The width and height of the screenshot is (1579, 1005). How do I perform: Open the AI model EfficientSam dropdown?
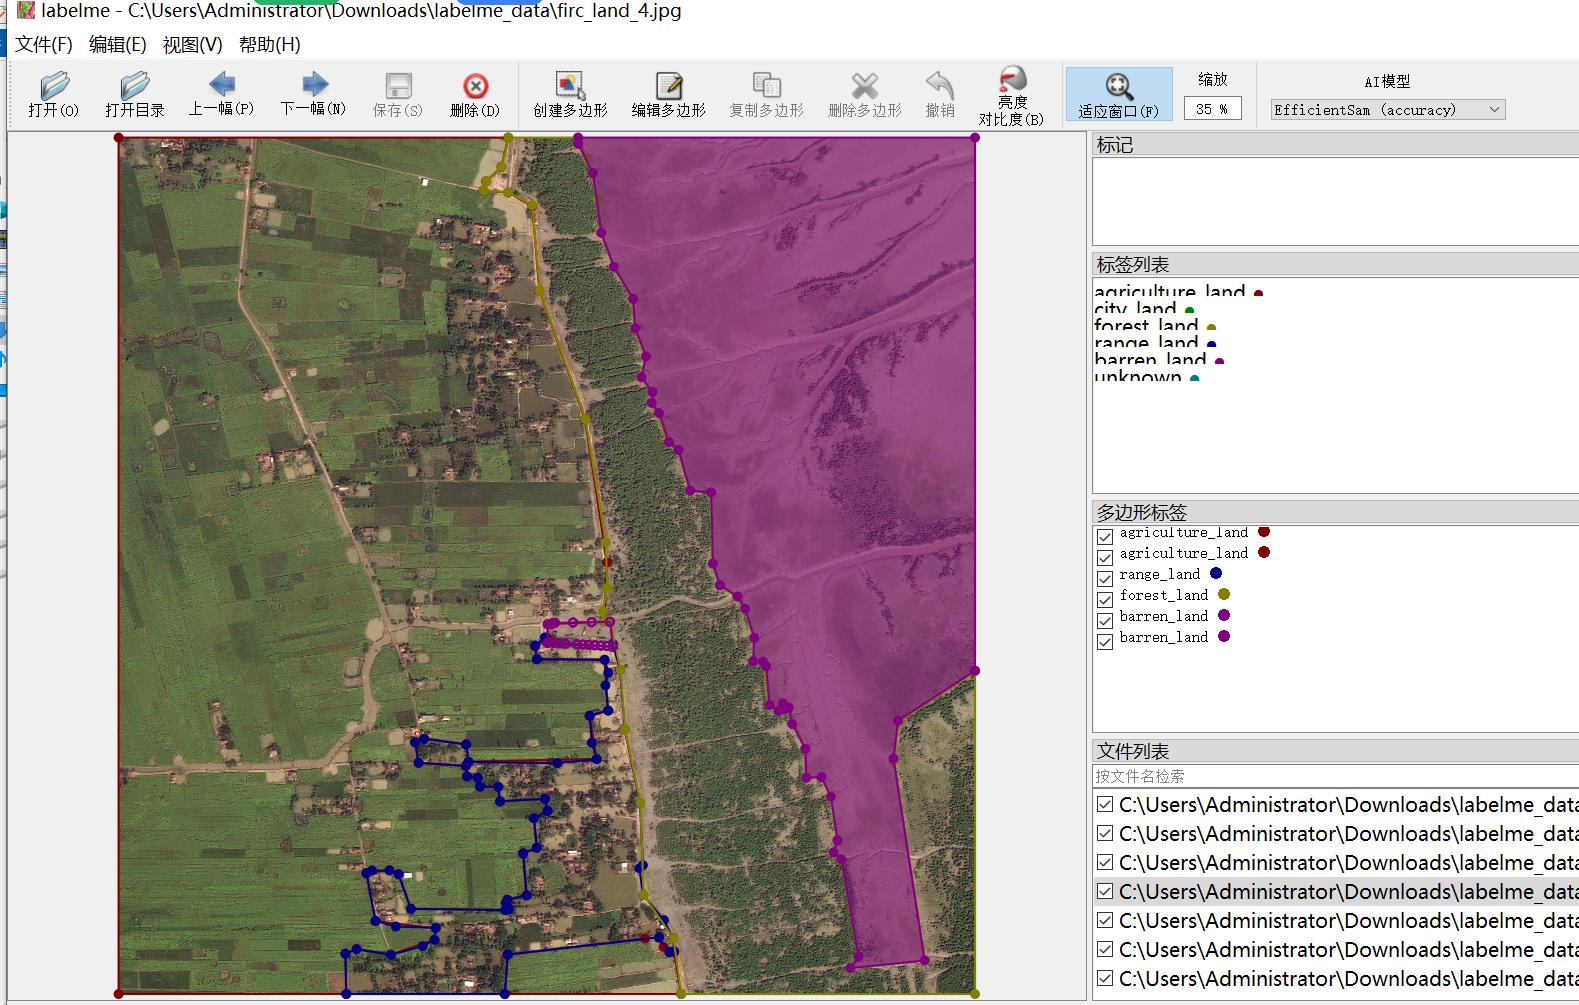(x=1387, y=110)
